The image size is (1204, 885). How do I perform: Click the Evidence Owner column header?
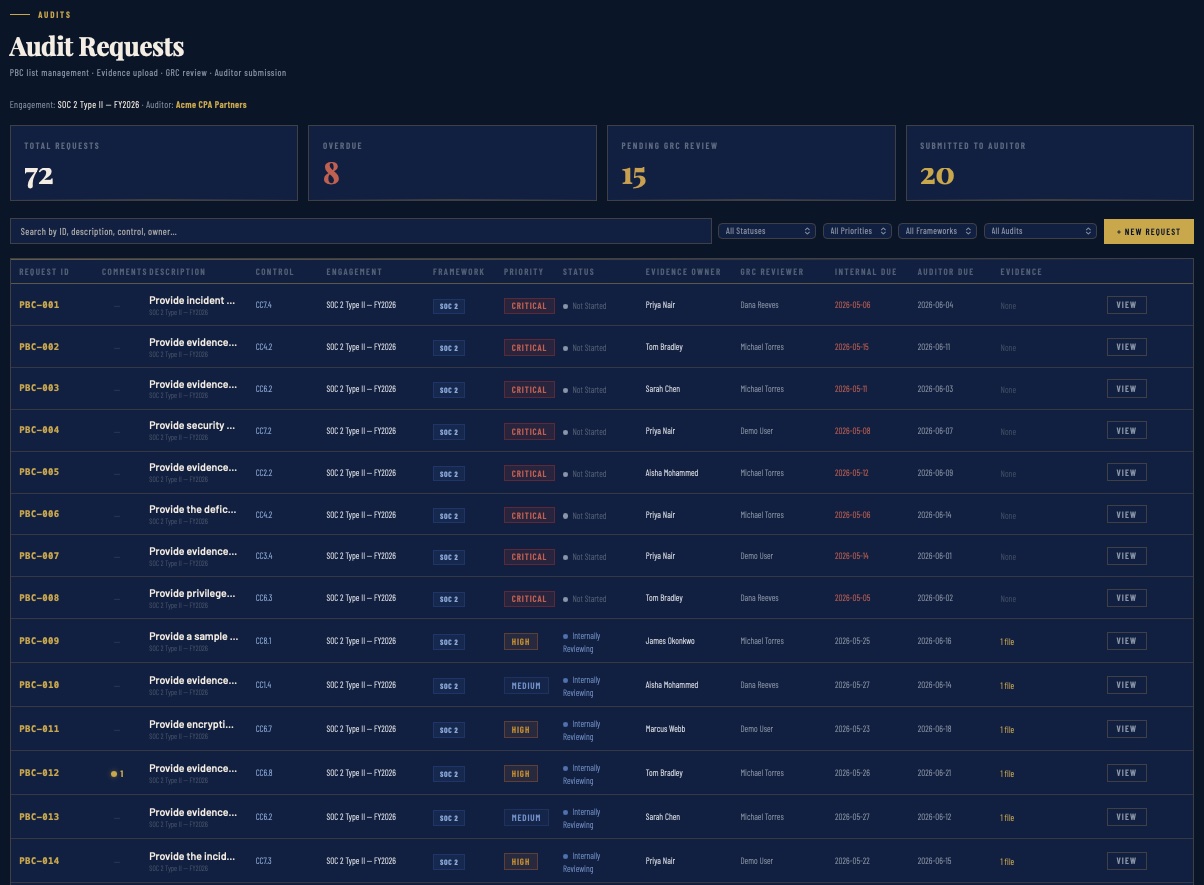[683, 272]
